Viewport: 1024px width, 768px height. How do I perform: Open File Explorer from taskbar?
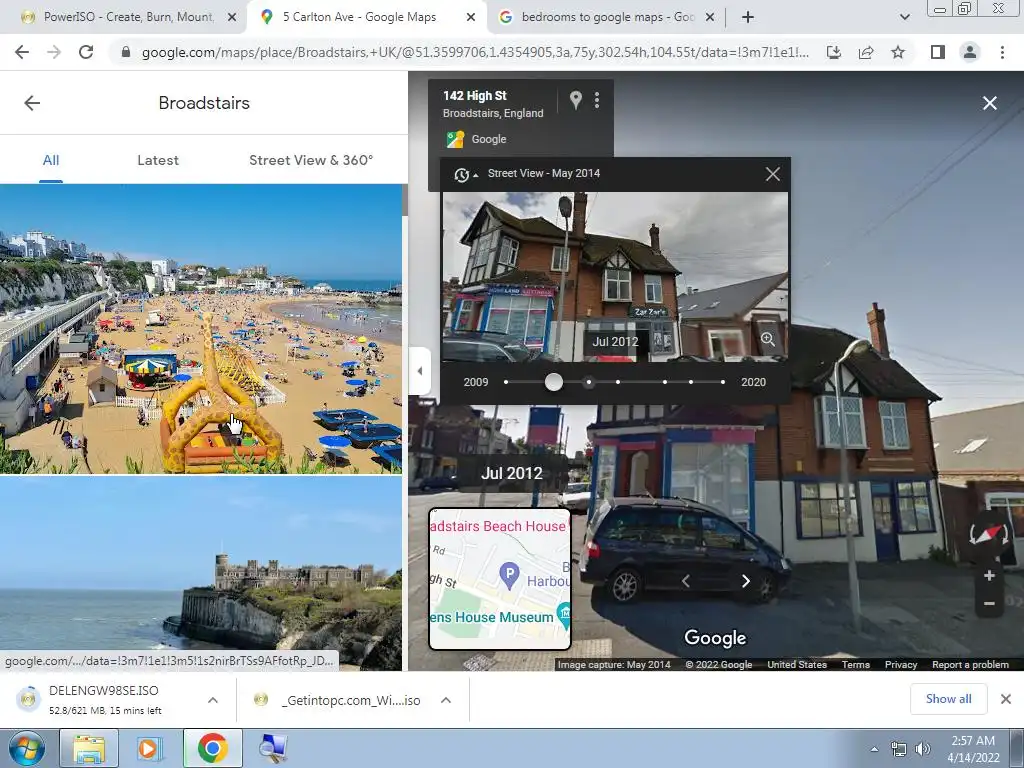89,748
